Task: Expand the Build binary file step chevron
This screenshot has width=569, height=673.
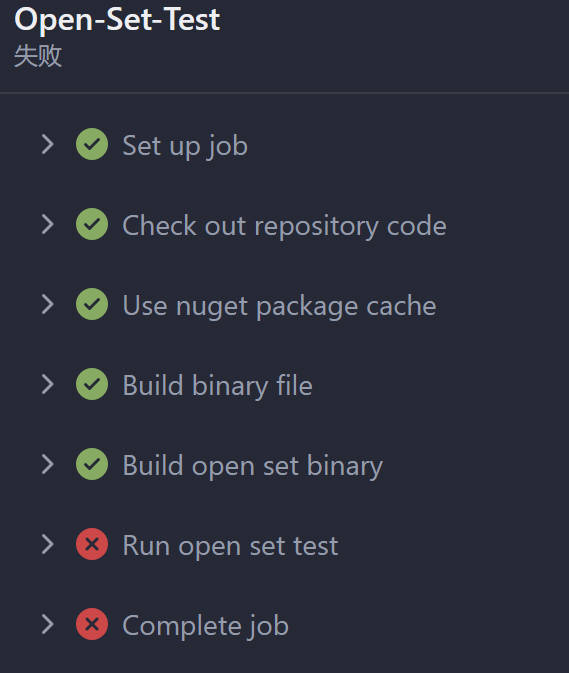Action: click(48, 384)
